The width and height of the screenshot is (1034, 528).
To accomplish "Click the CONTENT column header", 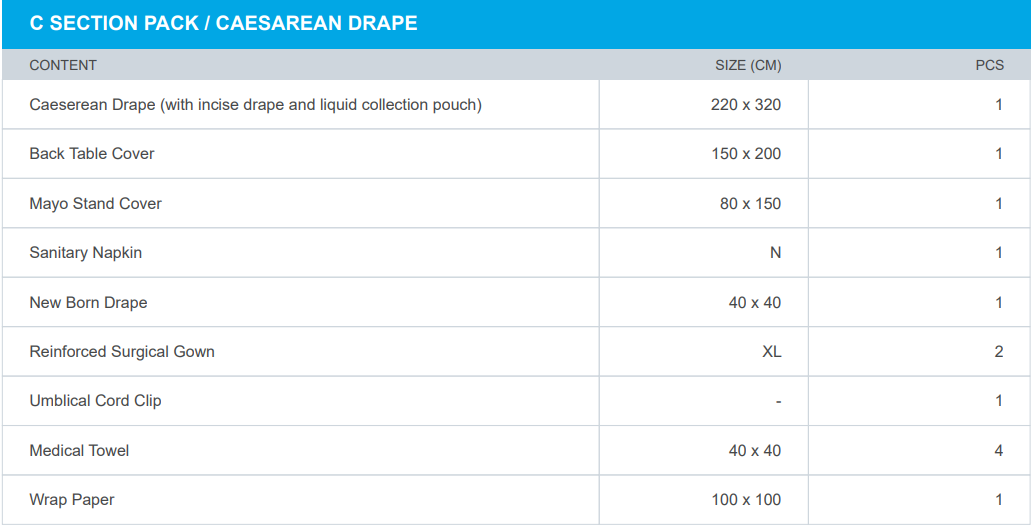I will [63, 65].
